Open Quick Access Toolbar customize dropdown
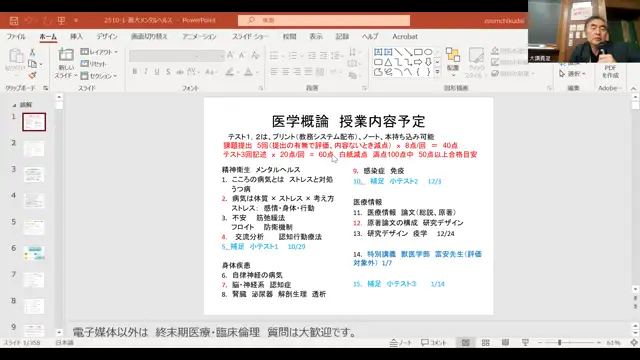Screen dimensions: 640x360 coord(76,20)
